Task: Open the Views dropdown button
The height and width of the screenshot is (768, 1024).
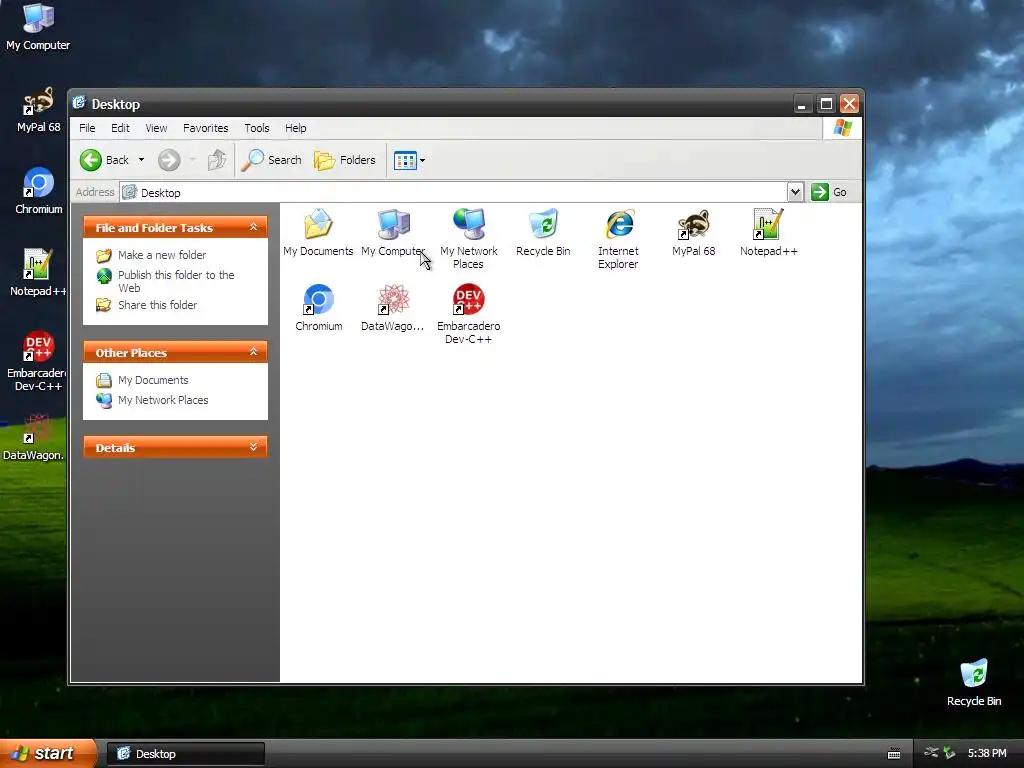Action: (409, 160)
